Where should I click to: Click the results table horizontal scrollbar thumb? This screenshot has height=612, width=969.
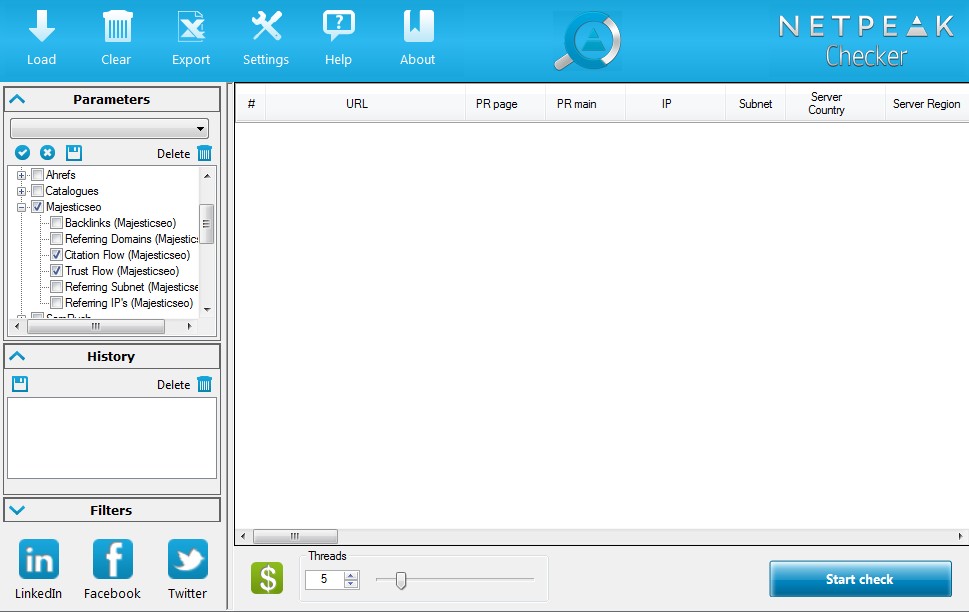295,536
